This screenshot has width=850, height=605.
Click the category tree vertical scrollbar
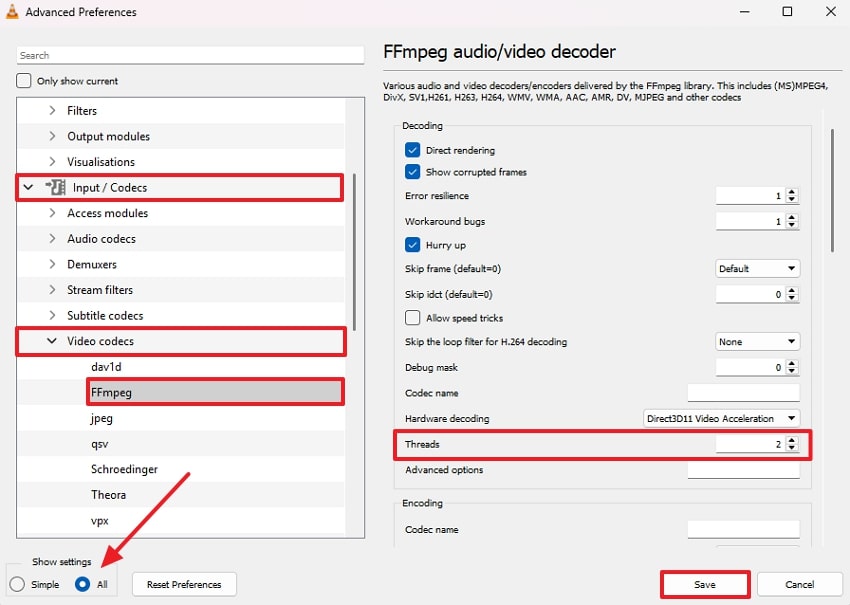[x=355, y=252]
